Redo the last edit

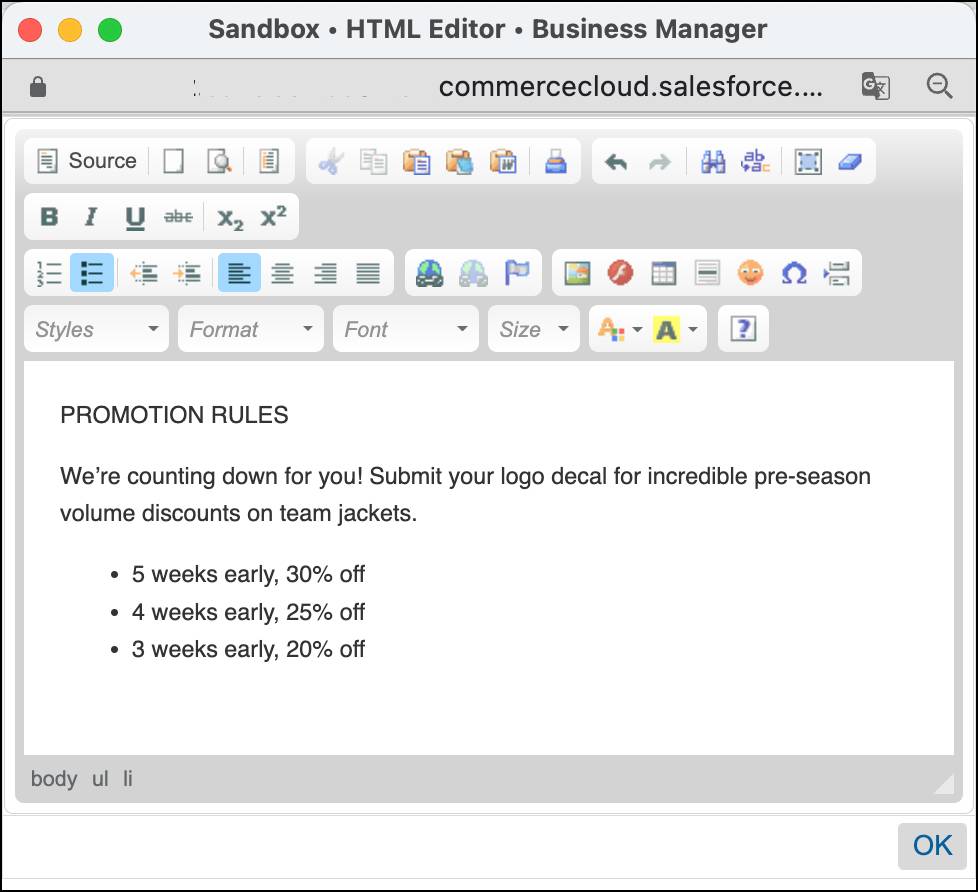659,162
